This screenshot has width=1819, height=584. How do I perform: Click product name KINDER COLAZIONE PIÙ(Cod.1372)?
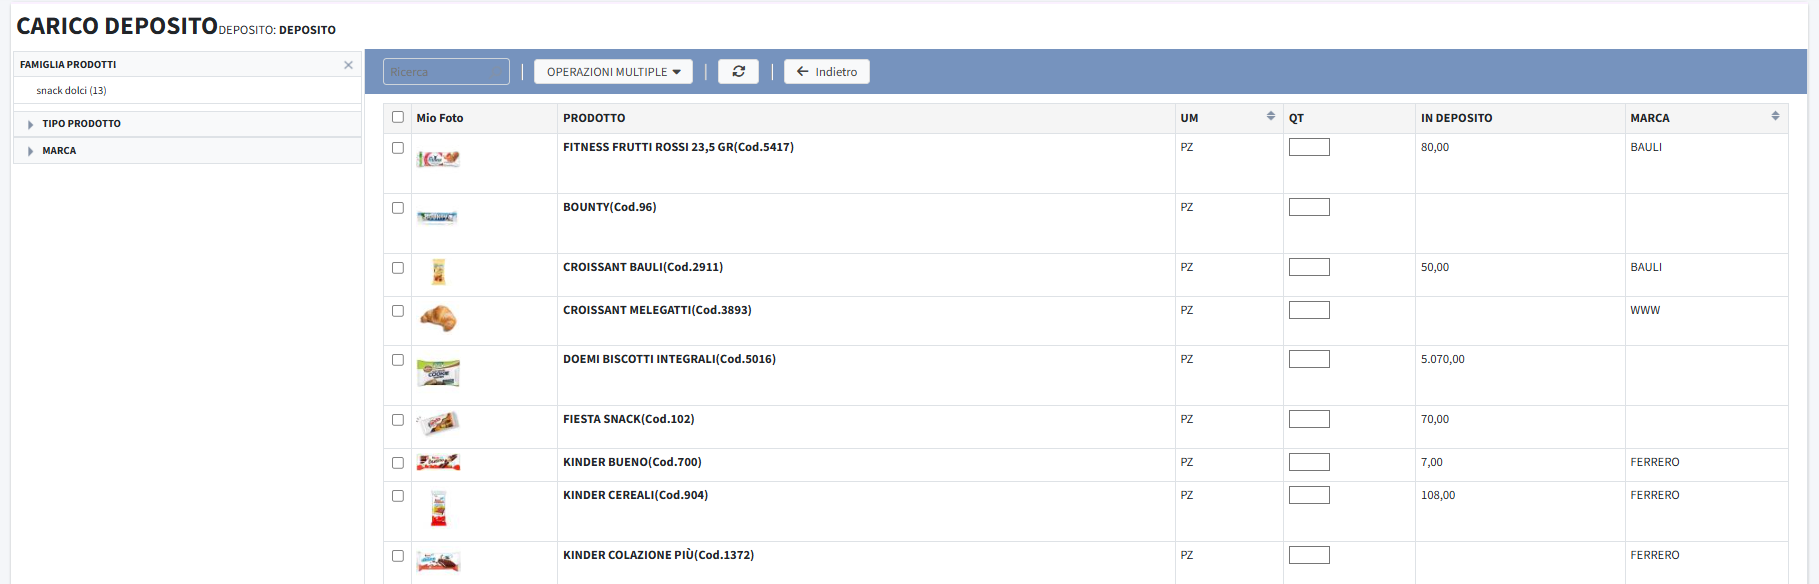coord(658,555)
